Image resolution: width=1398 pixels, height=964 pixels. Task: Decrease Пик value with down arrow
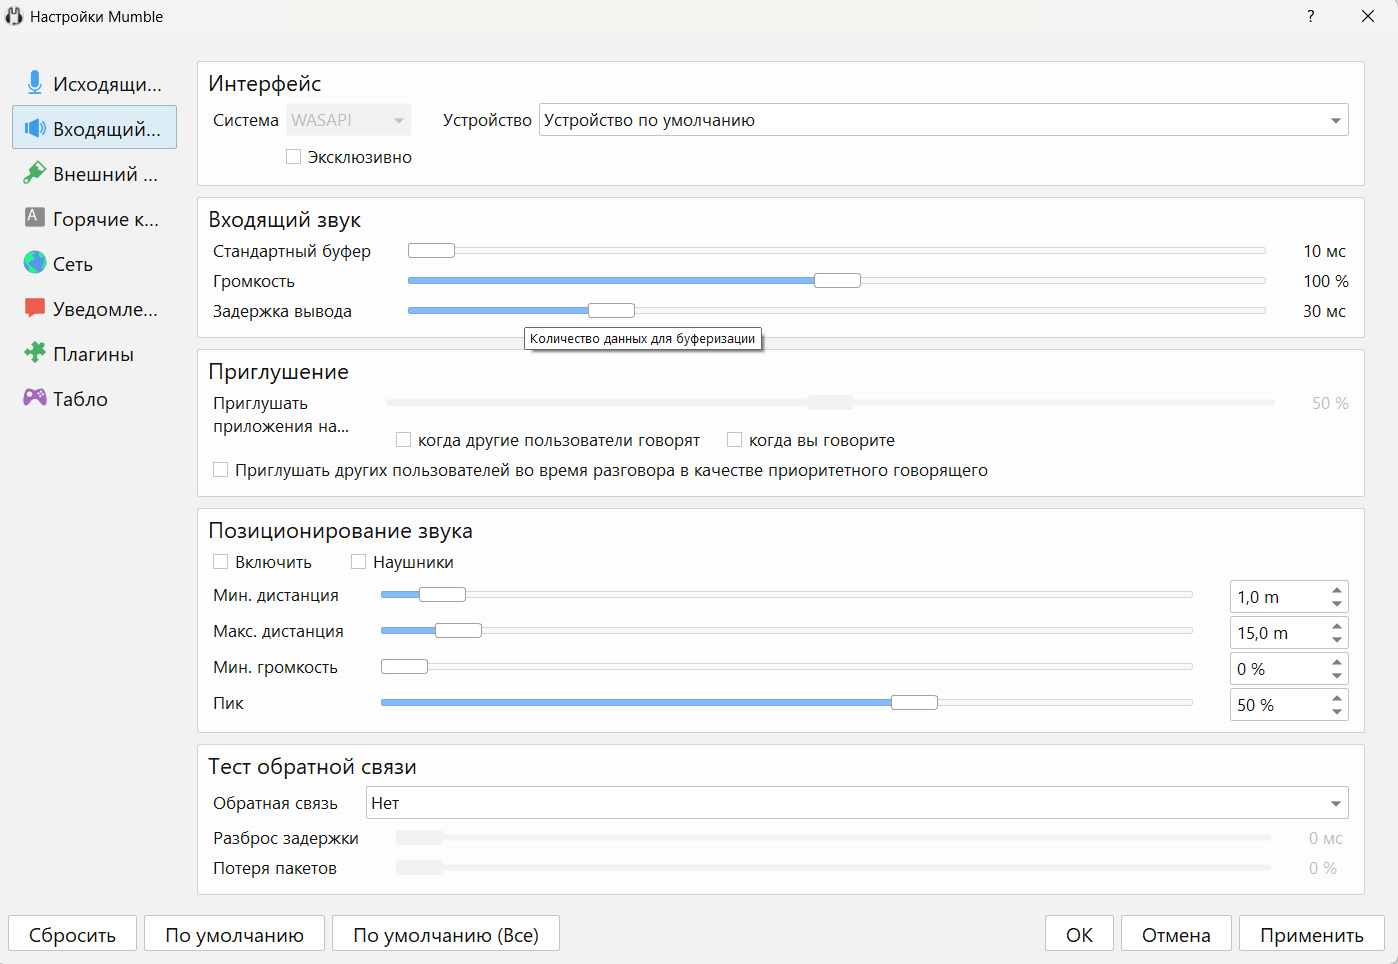(x=1337, y=712)
